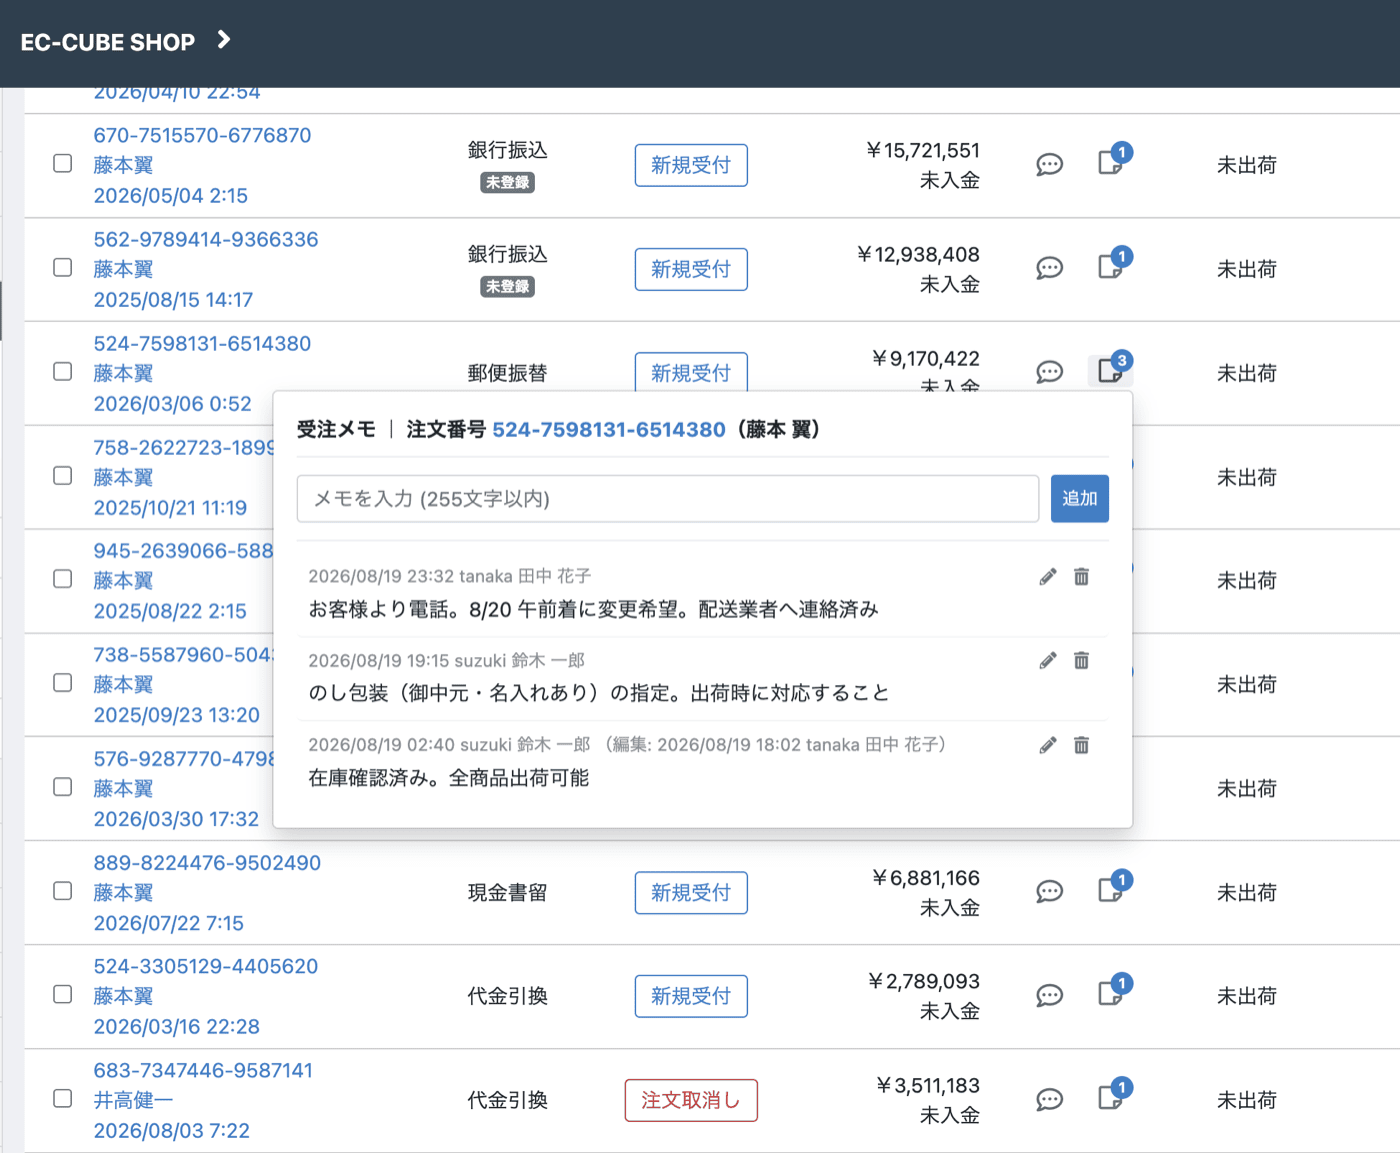Screen dimensions: 1400x1153
Task: Click the 注文取消し status button
Action: [691, 1100]
